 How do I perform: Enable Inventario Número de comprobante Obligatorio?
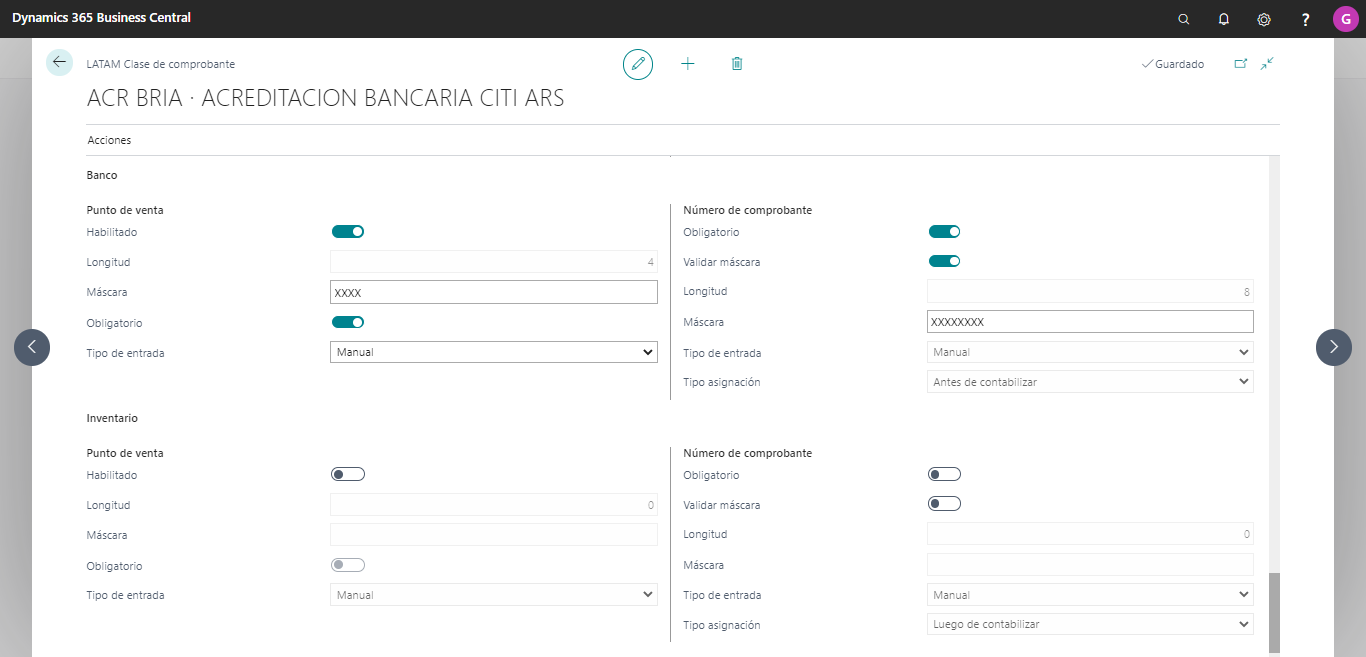(x=944, y=474)
